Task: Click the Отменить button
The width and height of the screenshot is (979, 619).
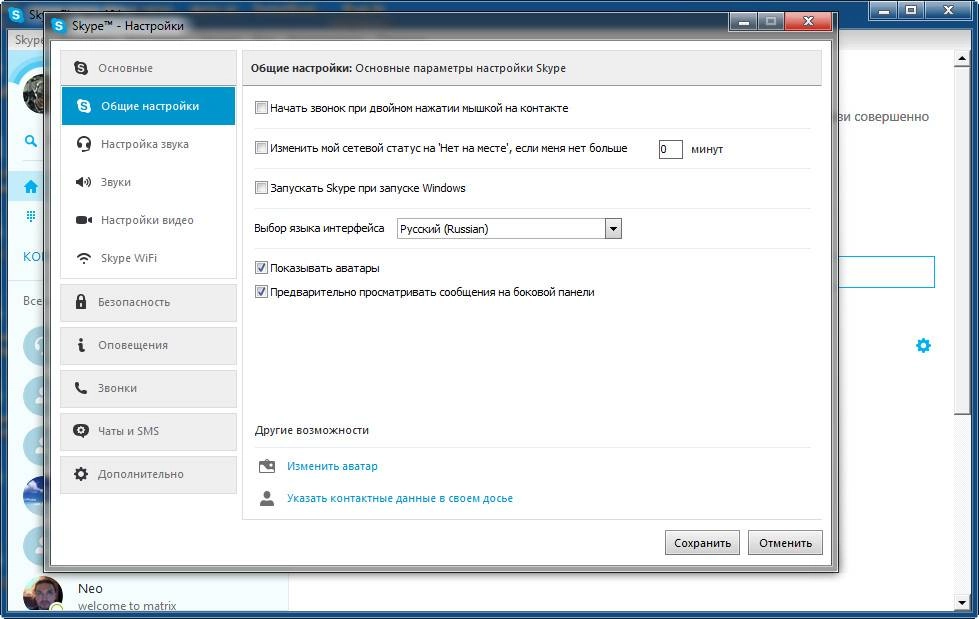Action: pos(785,543)
